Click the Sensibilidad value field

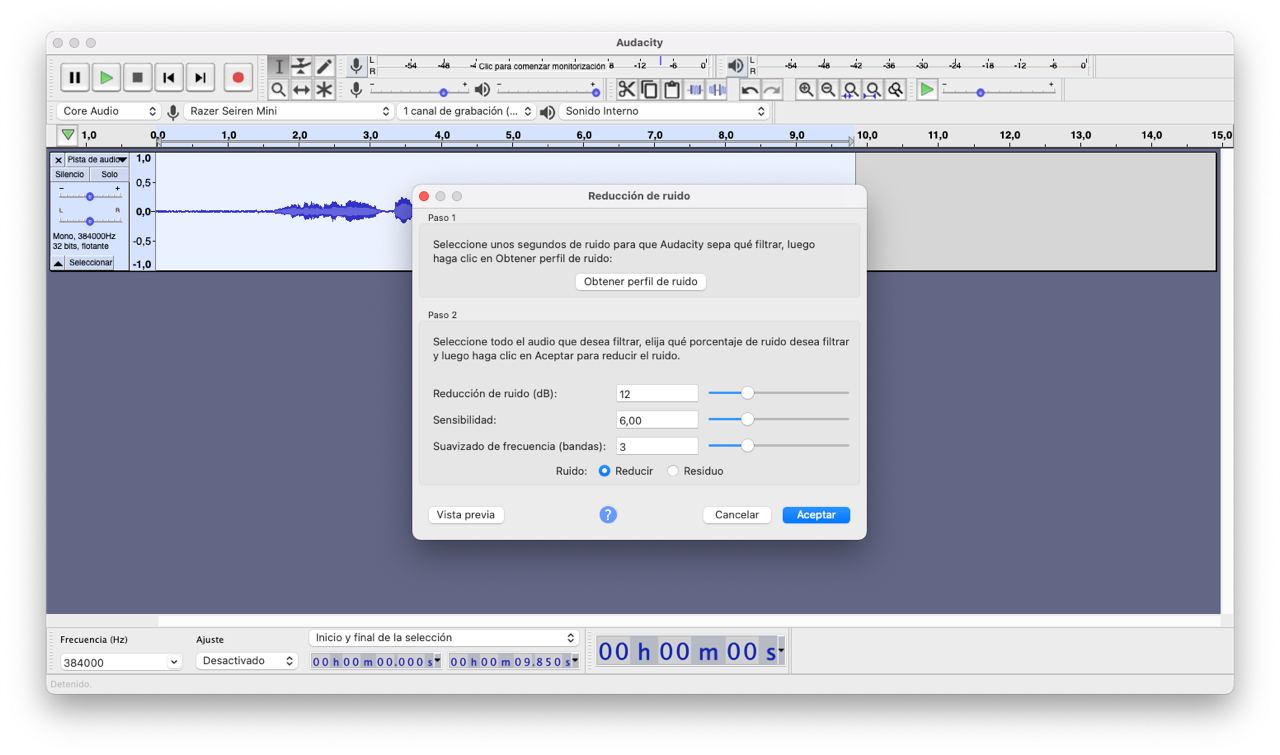tap(657, 420)
